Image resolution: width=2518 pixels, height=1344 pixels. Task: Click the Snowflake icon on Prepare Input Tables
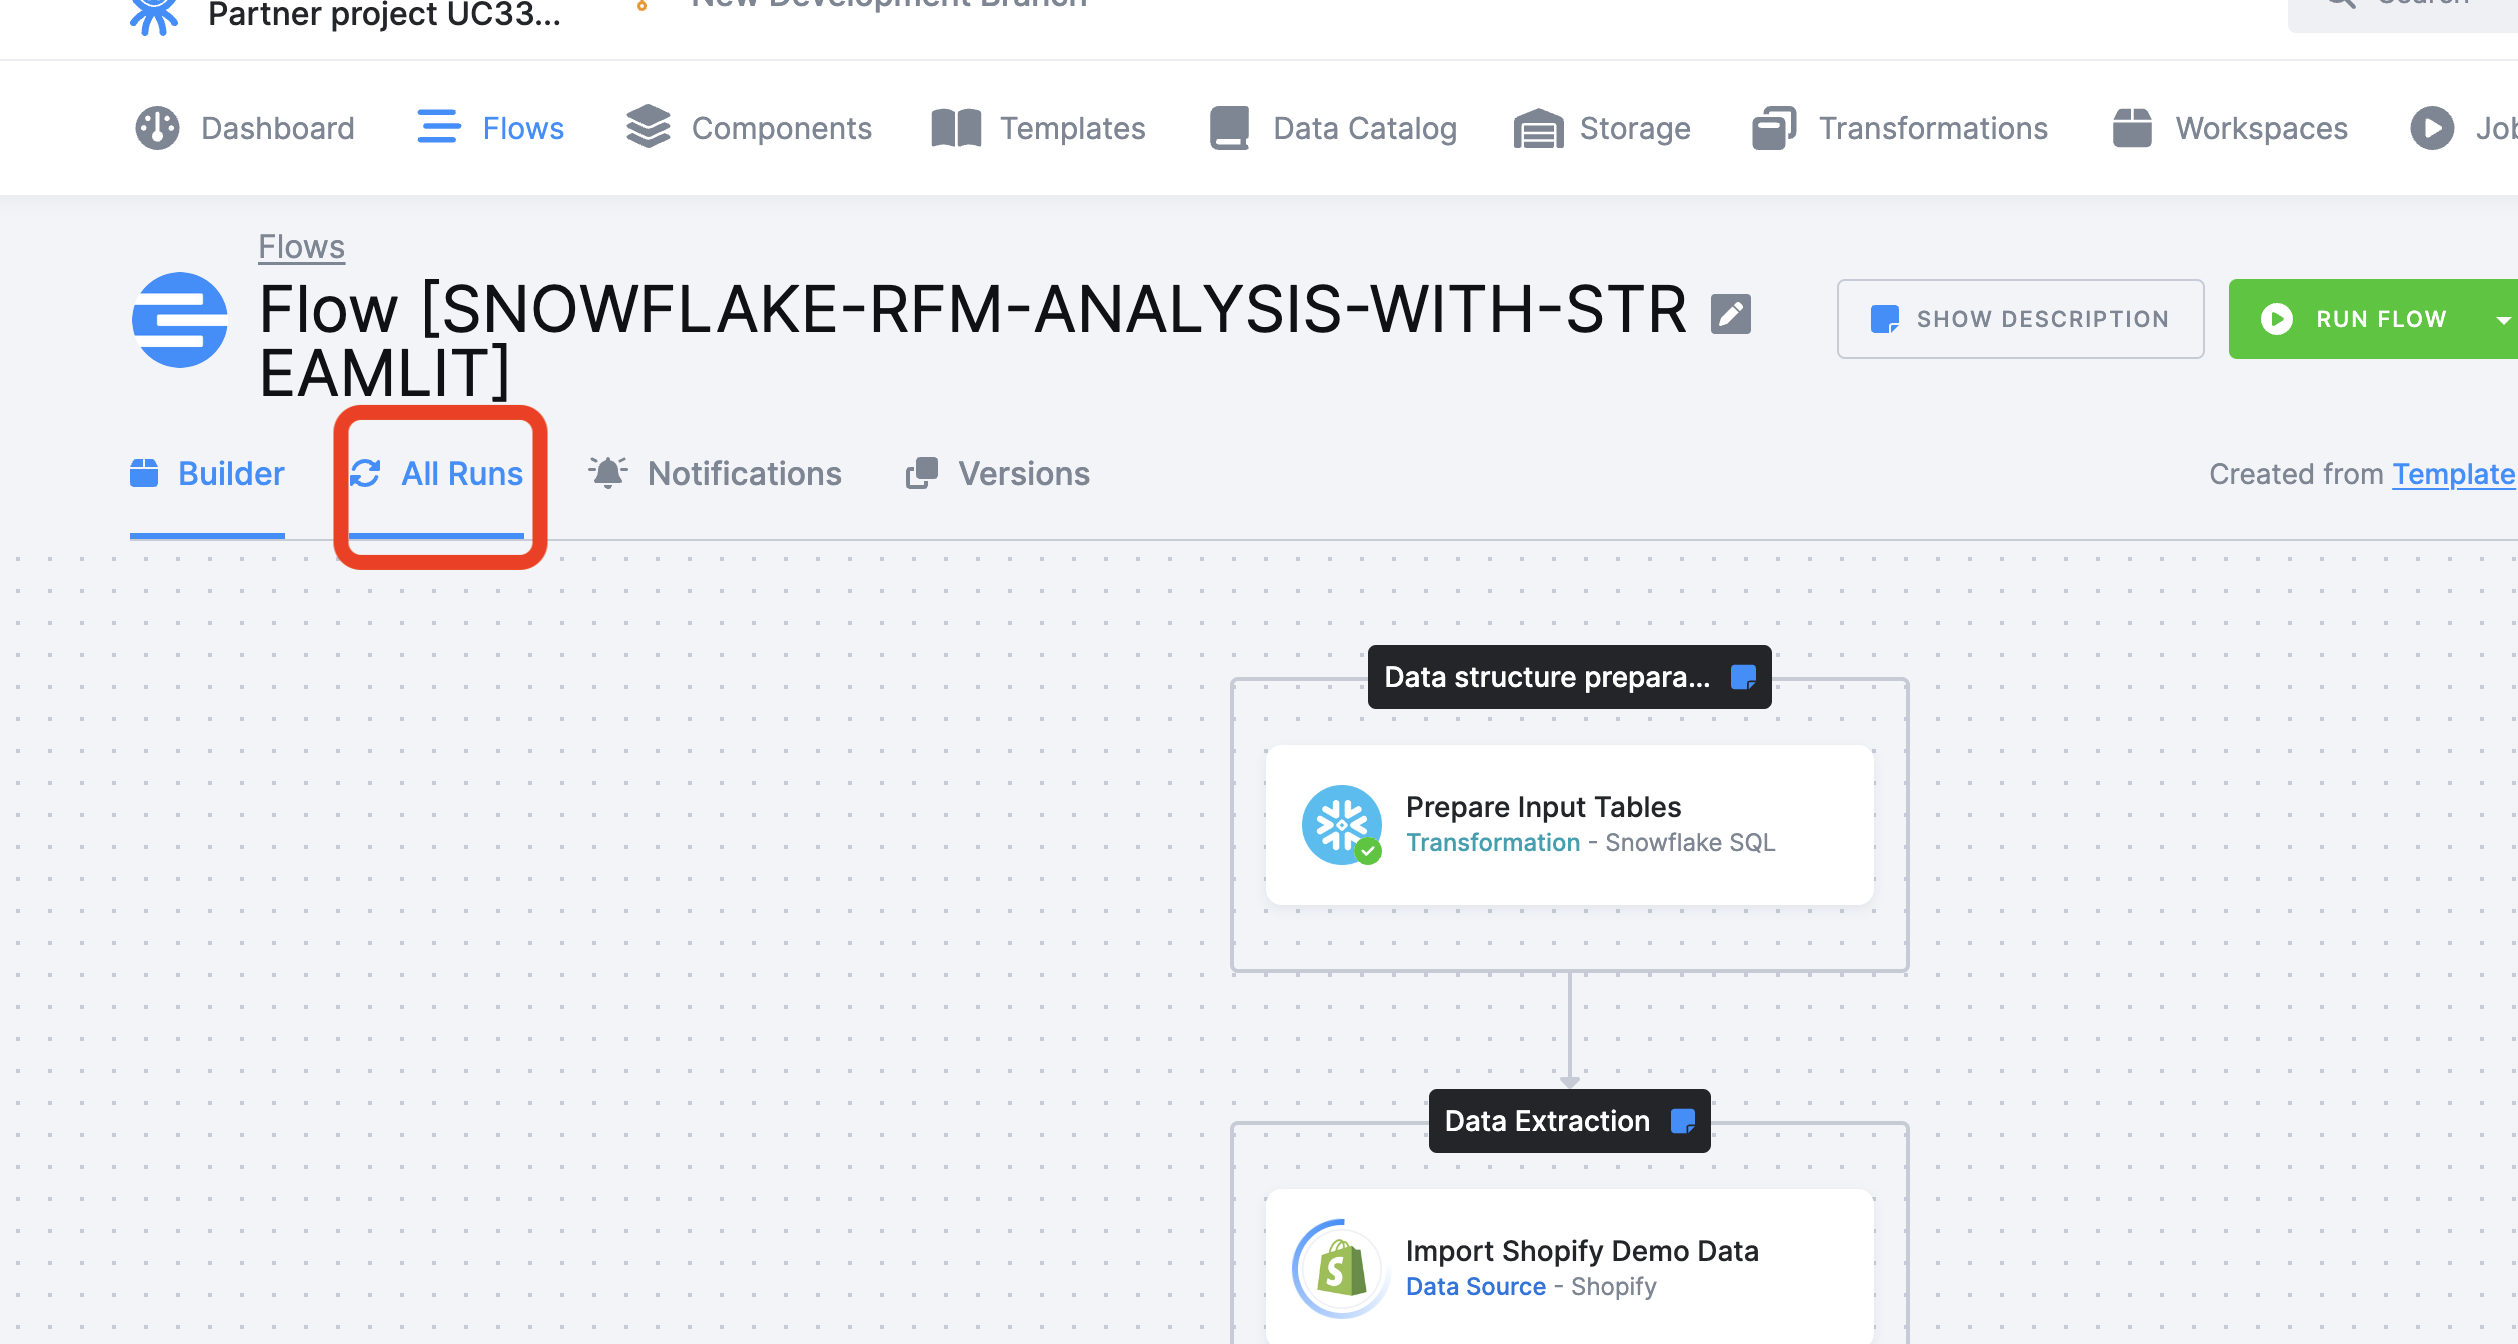tap(1342, 825)
